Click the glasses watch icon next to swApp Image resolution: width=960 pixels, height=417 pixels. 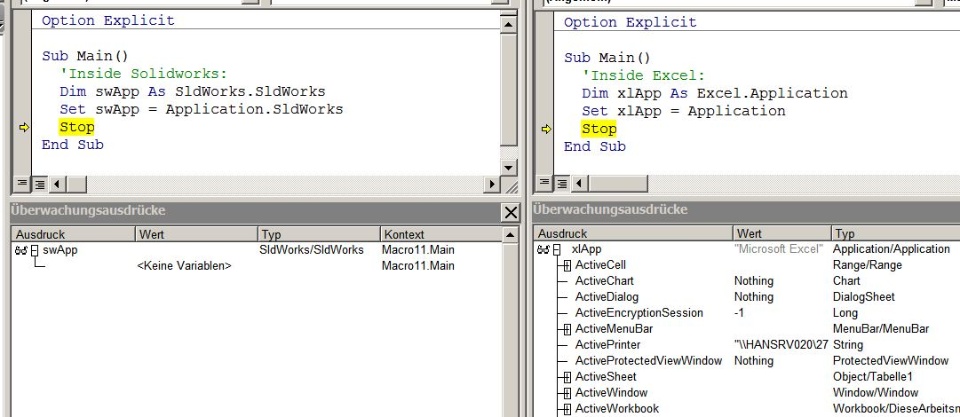(x=21, y=250)
